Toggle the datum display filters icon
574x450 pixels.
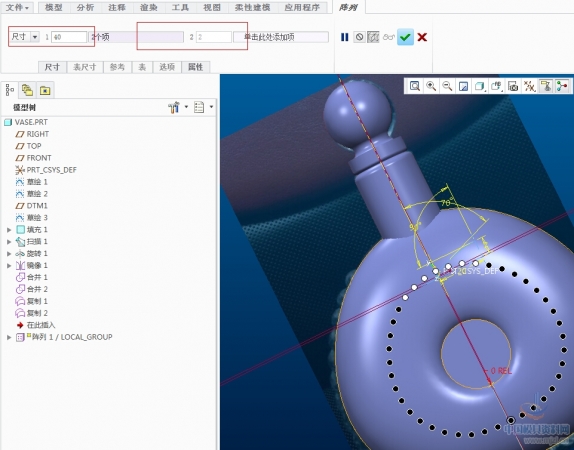529,86
